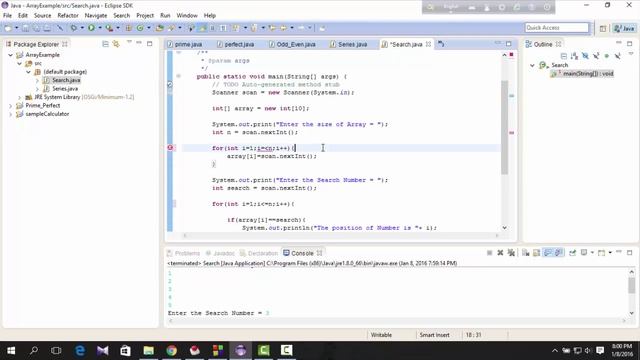
Task: Open Console new console icon
Action: pyautogui.click(x=602, y=253)
